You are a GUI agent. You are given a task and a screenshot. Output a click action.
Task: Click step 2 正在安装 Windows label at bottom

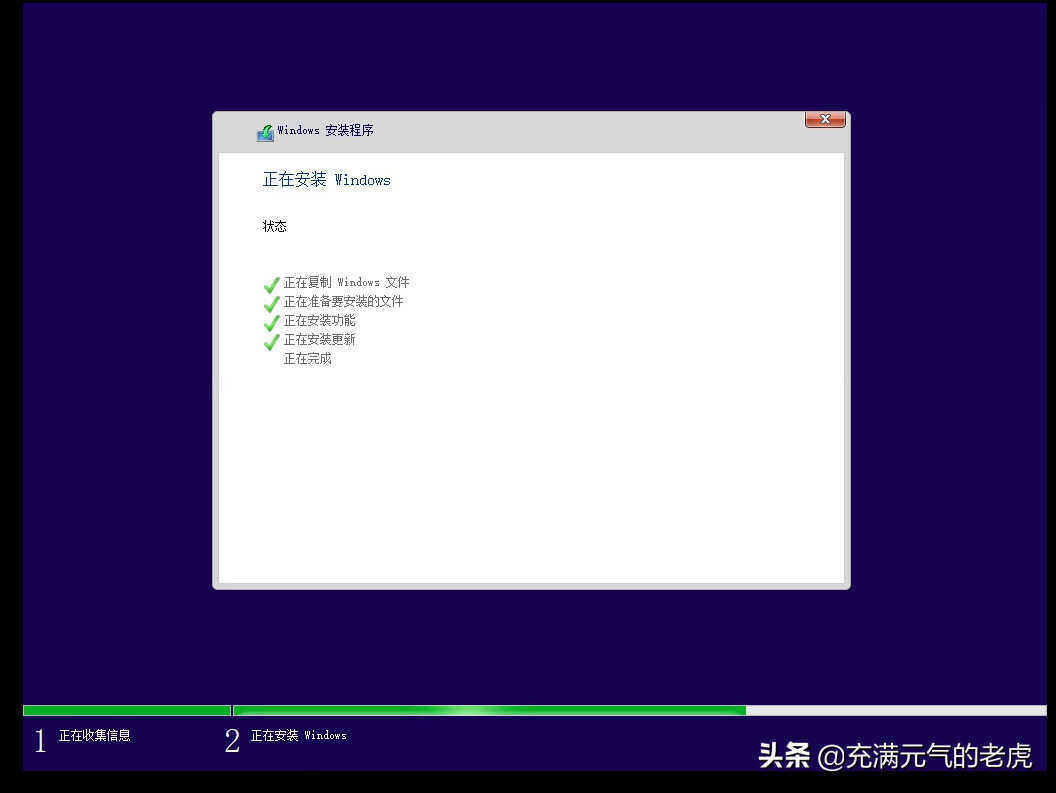pos(298,735)
